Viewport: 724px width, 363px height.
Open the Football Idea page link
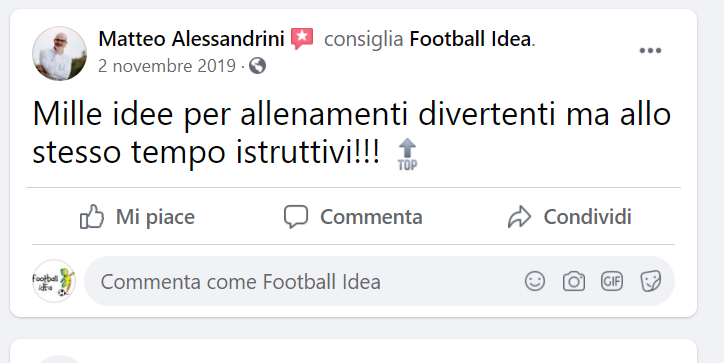pos(470,39)
